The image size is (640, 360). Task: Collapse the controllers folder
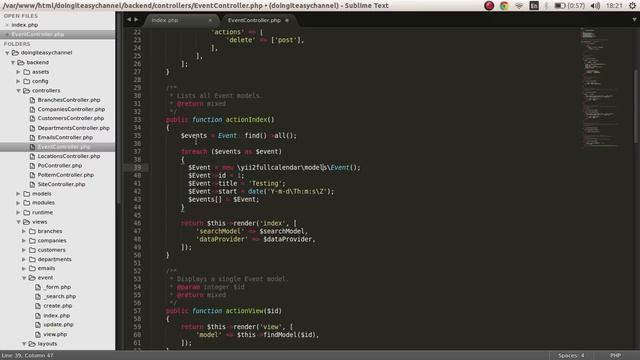(x=18, y=91)
